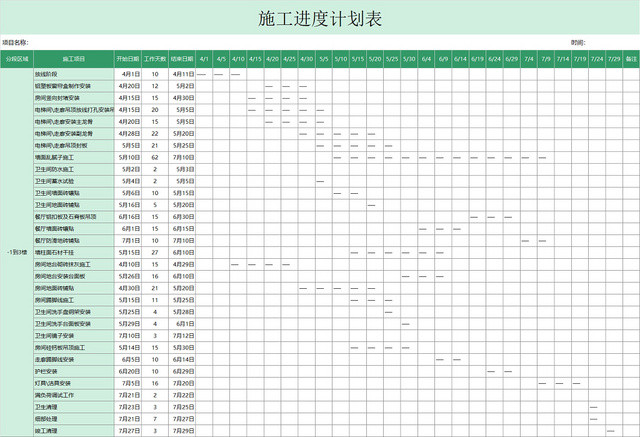This screenshot has width=640, height=437.
Task: Select the -1到3楼 zone cell
Action: click(17, 253)
